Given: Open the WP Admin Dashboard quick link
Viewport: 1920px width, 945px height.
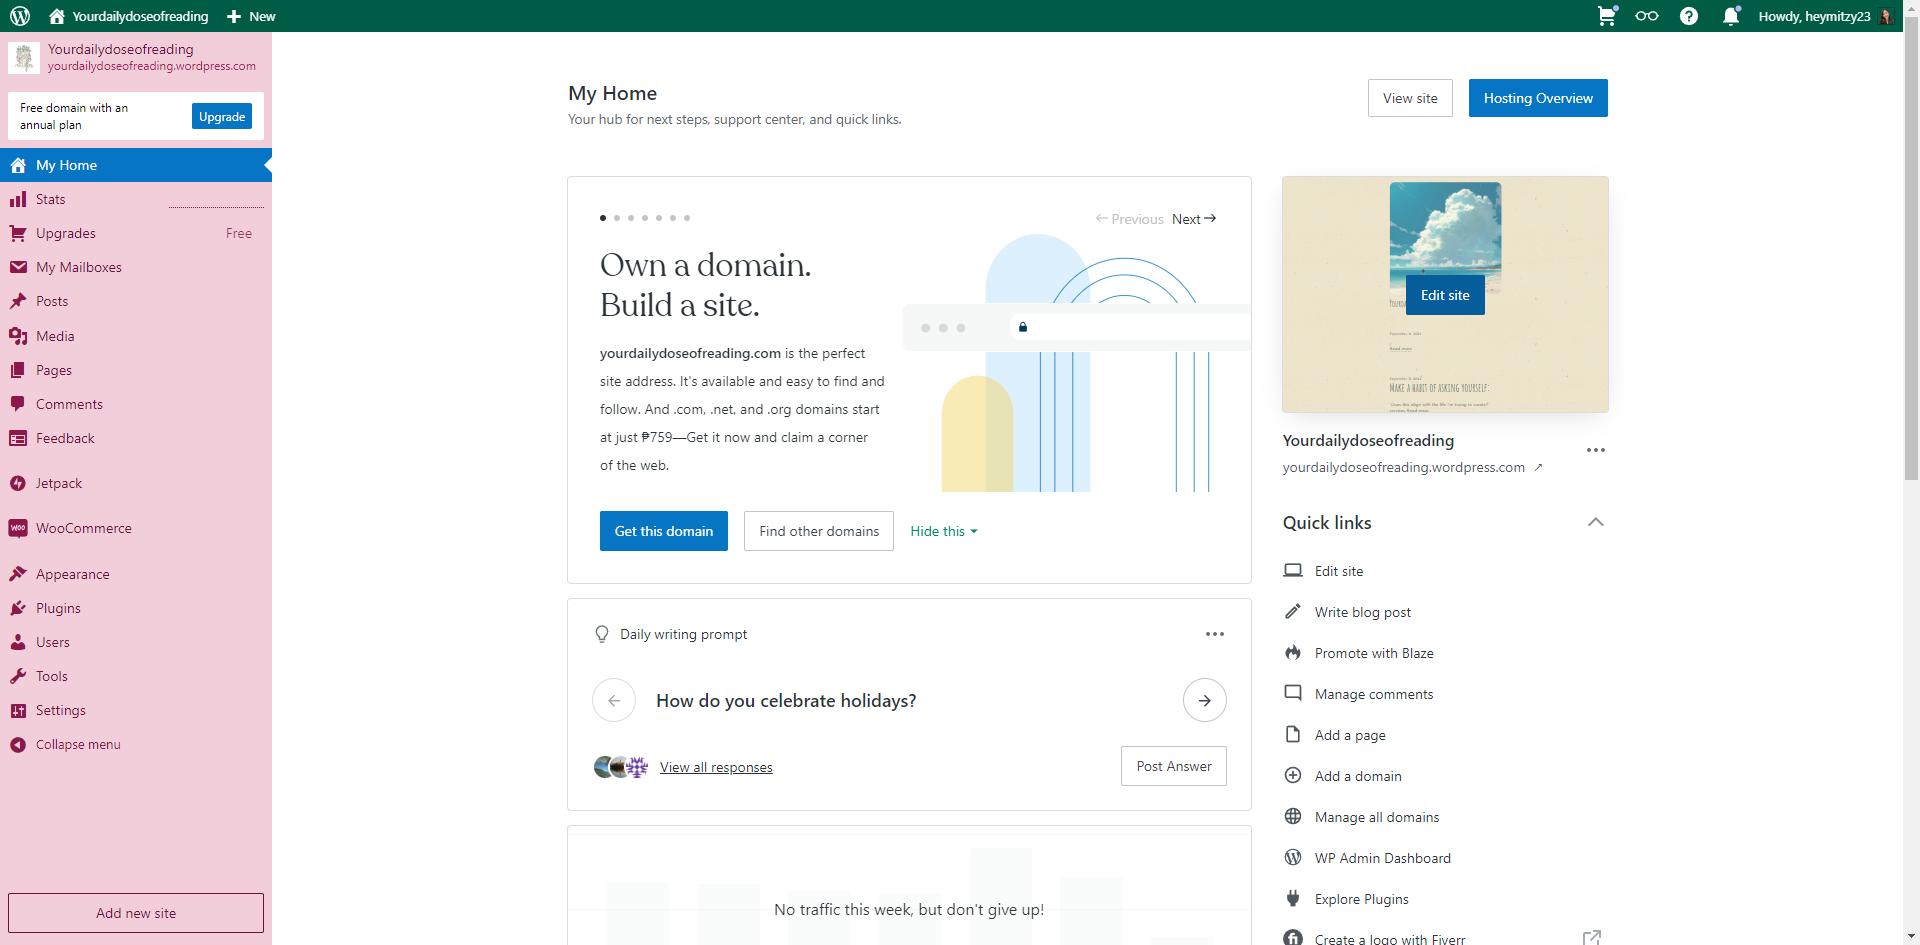Looking at the screenshot, I should tap(1382, 858).
